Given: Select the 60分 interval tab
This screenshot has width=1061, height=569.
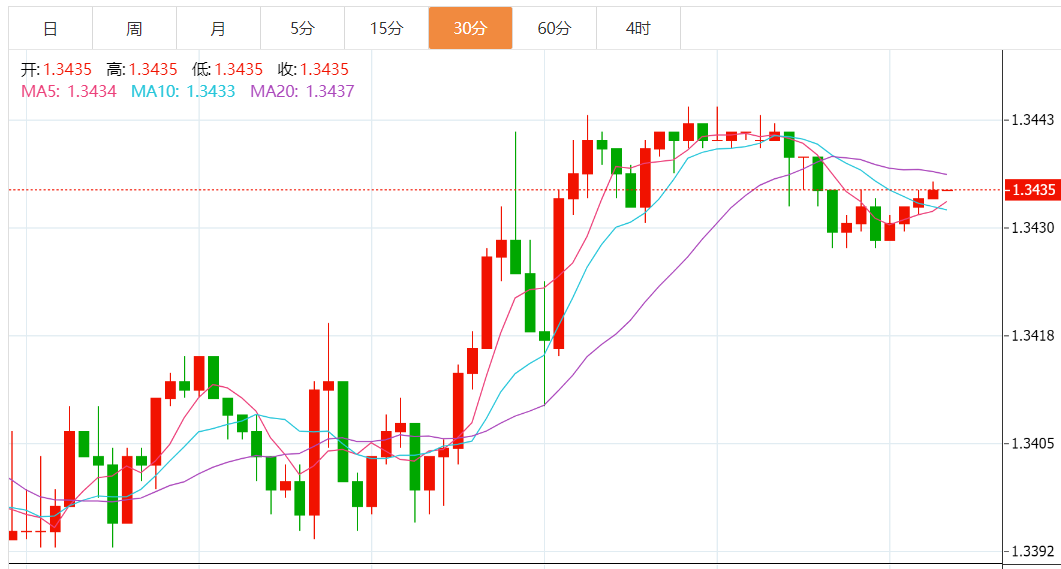Looking at the screenshot, I should pyautogui.click(x=554, y=28).
